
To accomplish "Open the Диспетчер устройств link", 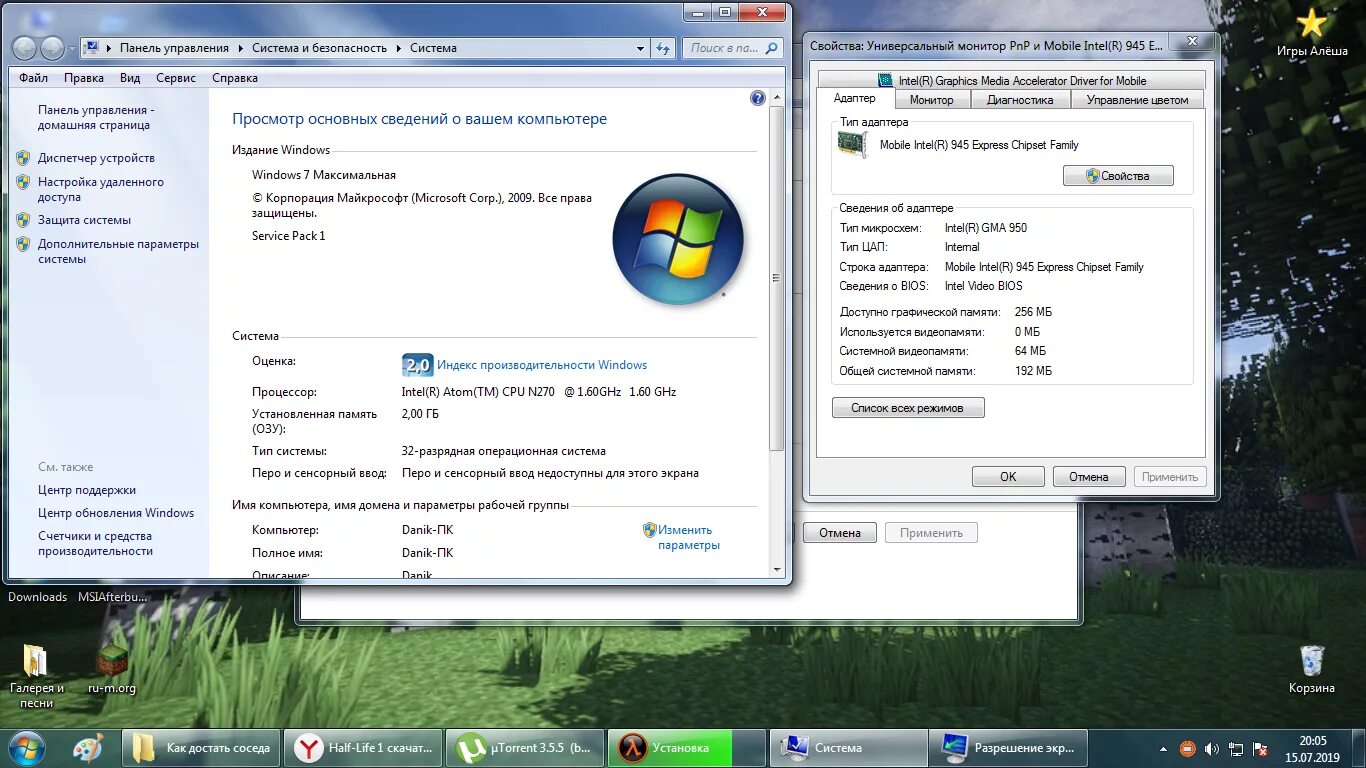I will click(x=96, y=158).
